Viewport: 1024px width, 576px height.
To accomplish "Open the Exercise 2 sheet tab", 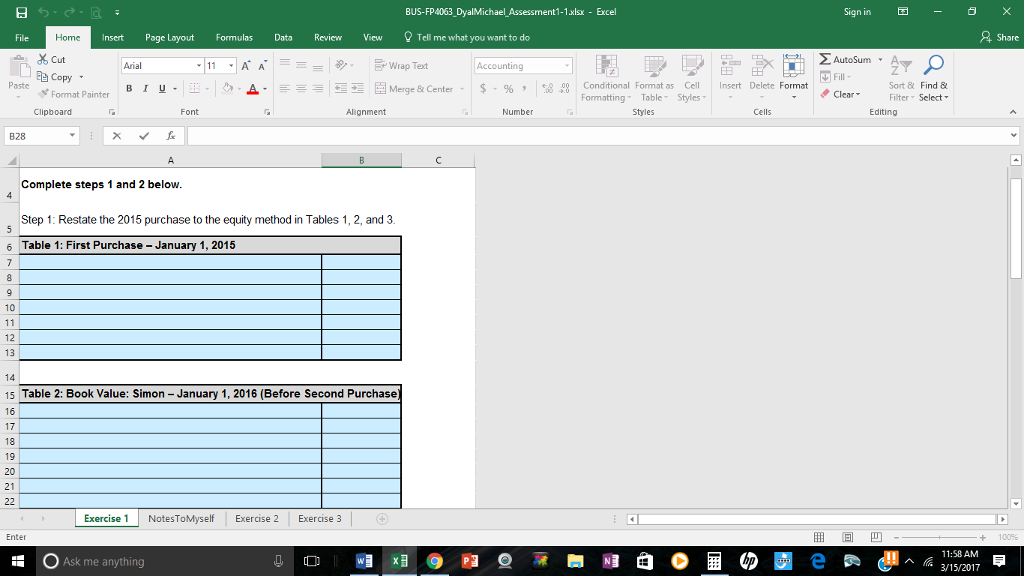I will click(257, 519).
